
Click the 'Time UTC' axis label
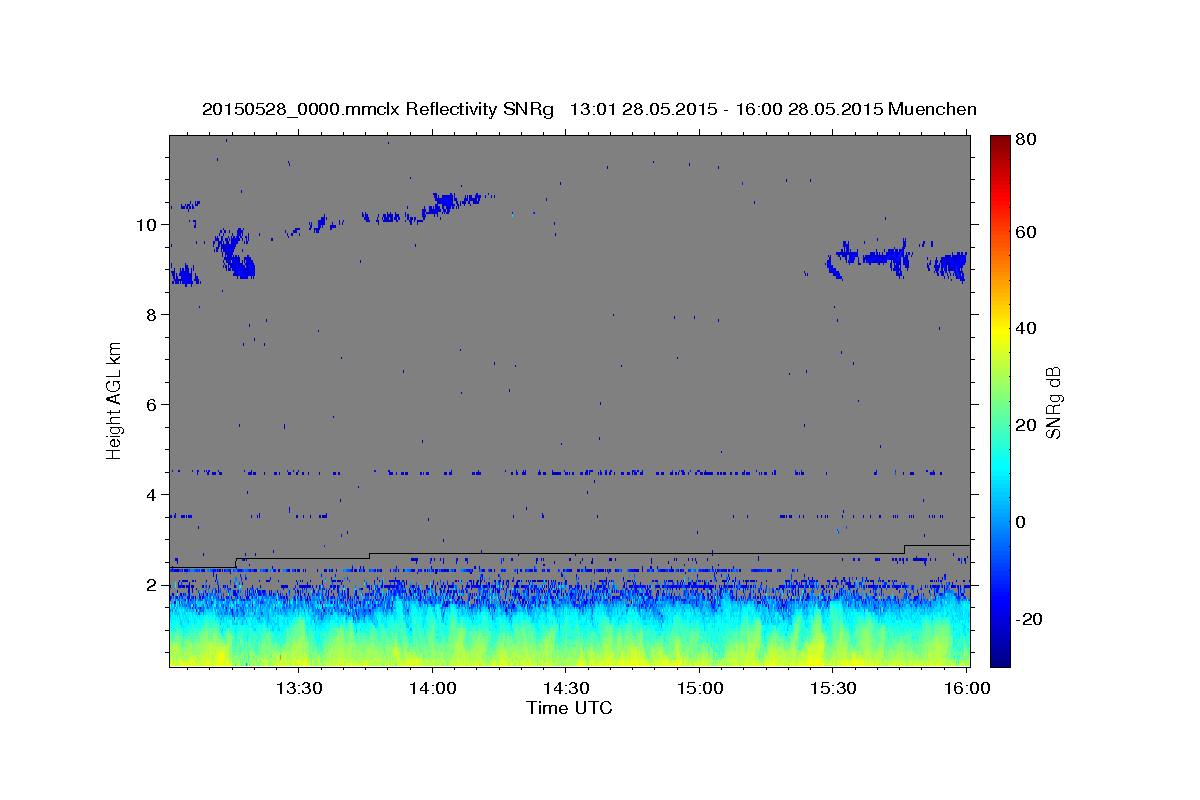pyautogui.click(x=569, y=708)
